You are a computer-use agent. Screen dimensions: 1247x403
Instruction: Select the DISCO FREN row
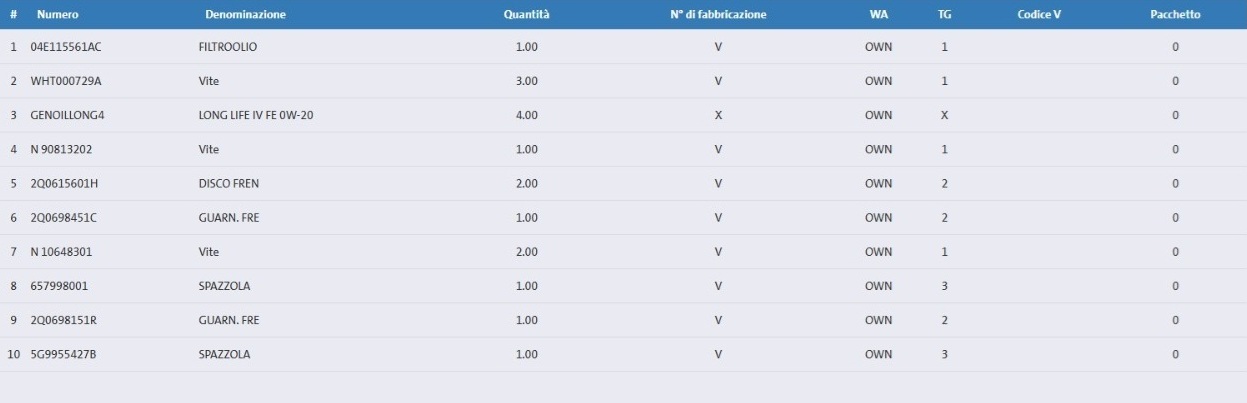click(229, 184)
